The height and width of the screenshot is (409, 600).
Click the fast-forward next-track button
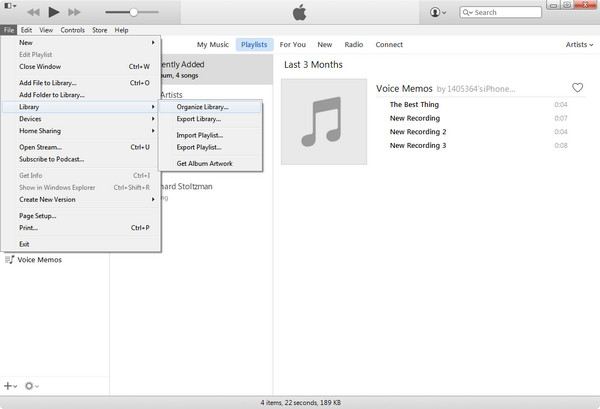click(x=74, y=12)
